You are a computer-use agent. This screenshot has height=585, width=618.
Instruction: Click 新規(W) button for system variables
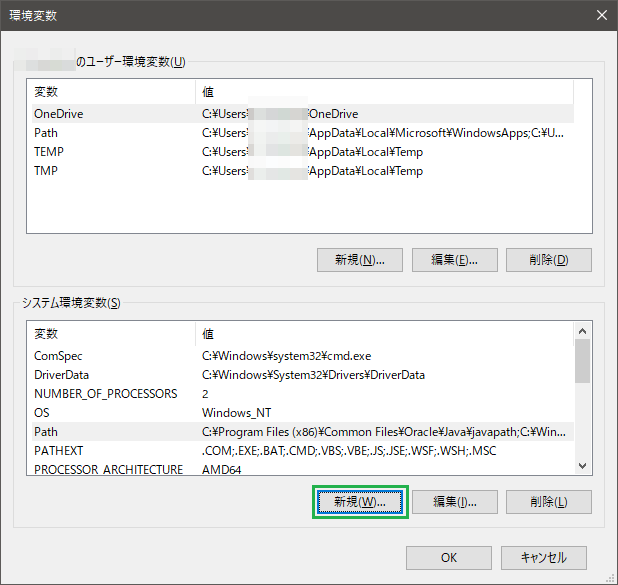(360, 501)
